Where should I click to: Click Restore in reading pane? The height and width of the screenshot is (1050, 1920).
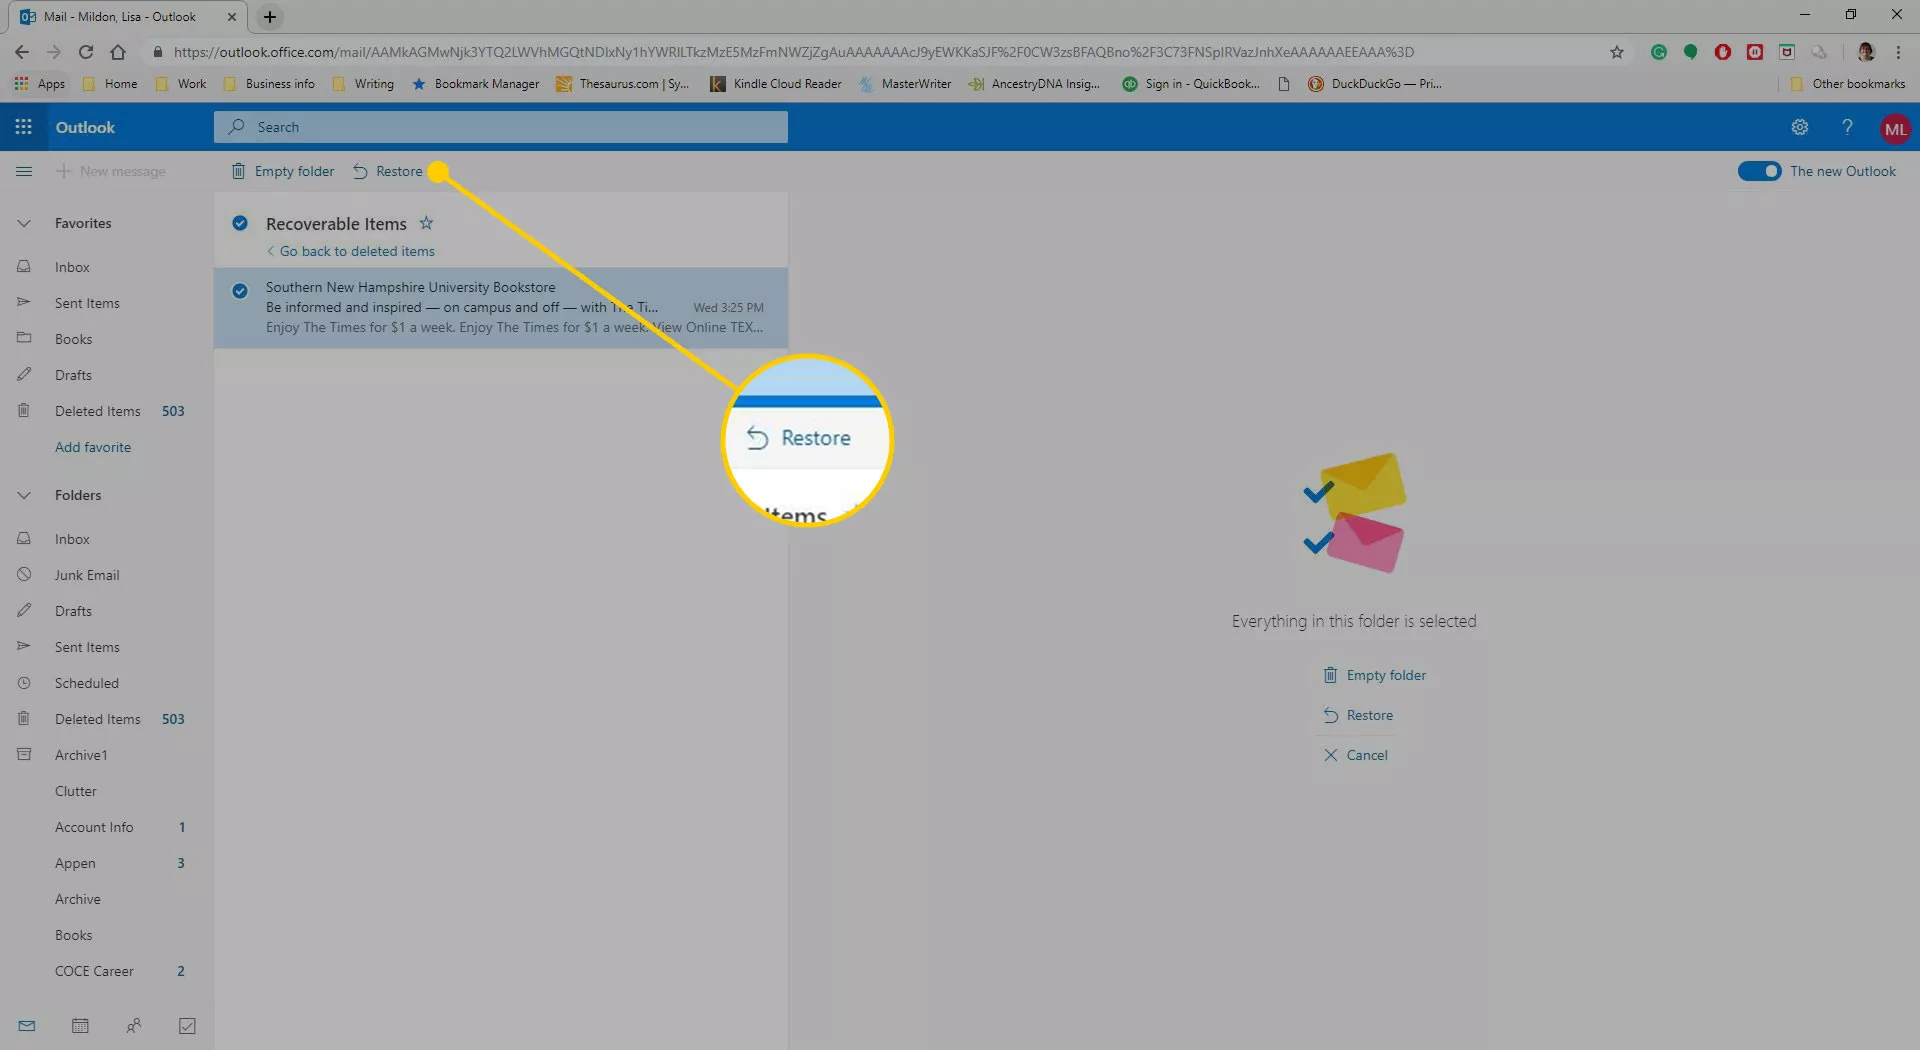[x=1358, y=715]
